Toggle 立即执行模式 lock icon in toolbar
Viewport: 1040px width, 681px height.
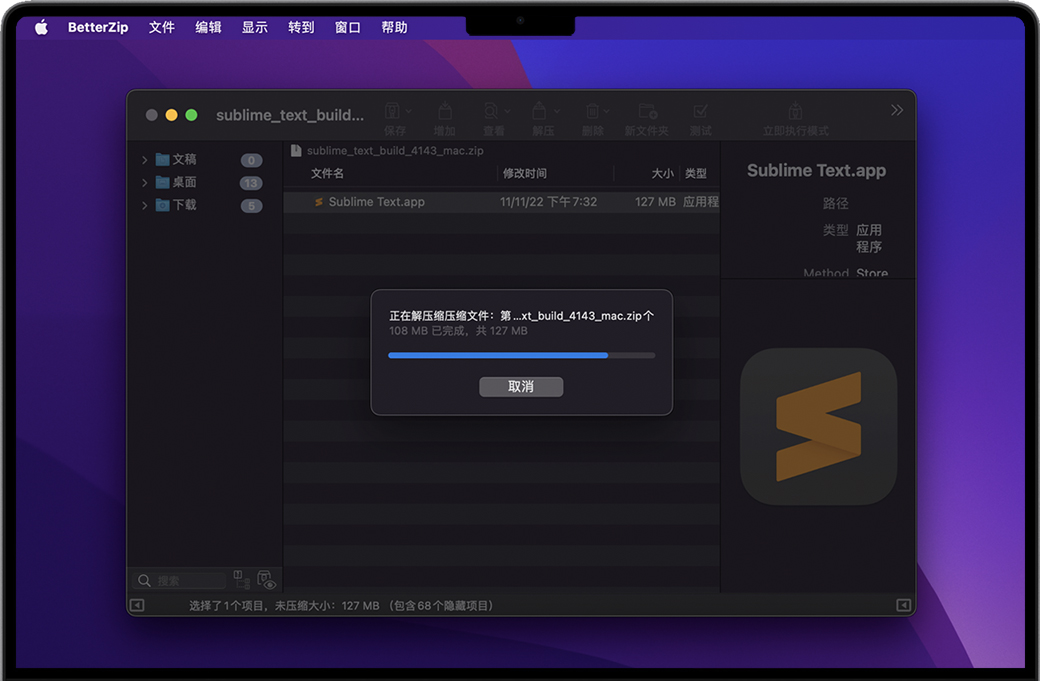pos(795,112)
